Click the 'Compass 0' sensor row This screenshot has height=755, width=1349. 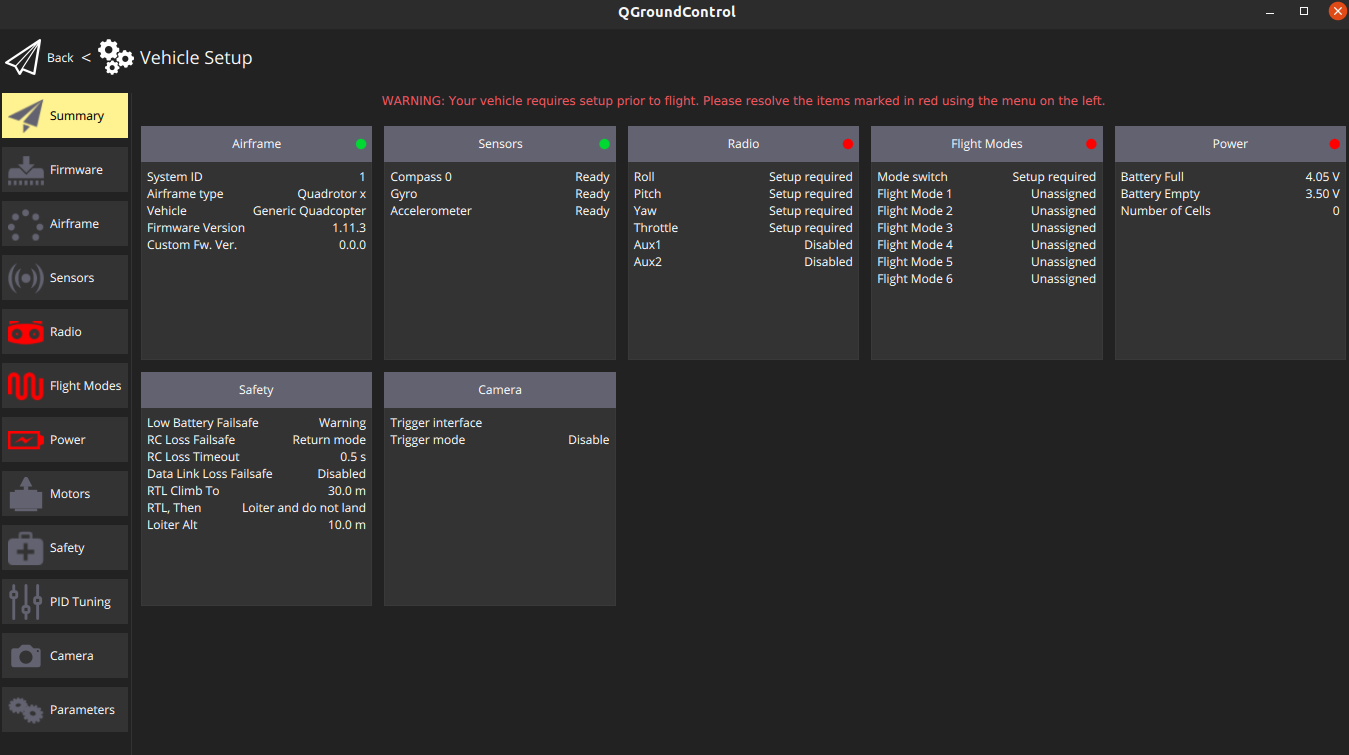pyautogui.click(x=500, y=177)
